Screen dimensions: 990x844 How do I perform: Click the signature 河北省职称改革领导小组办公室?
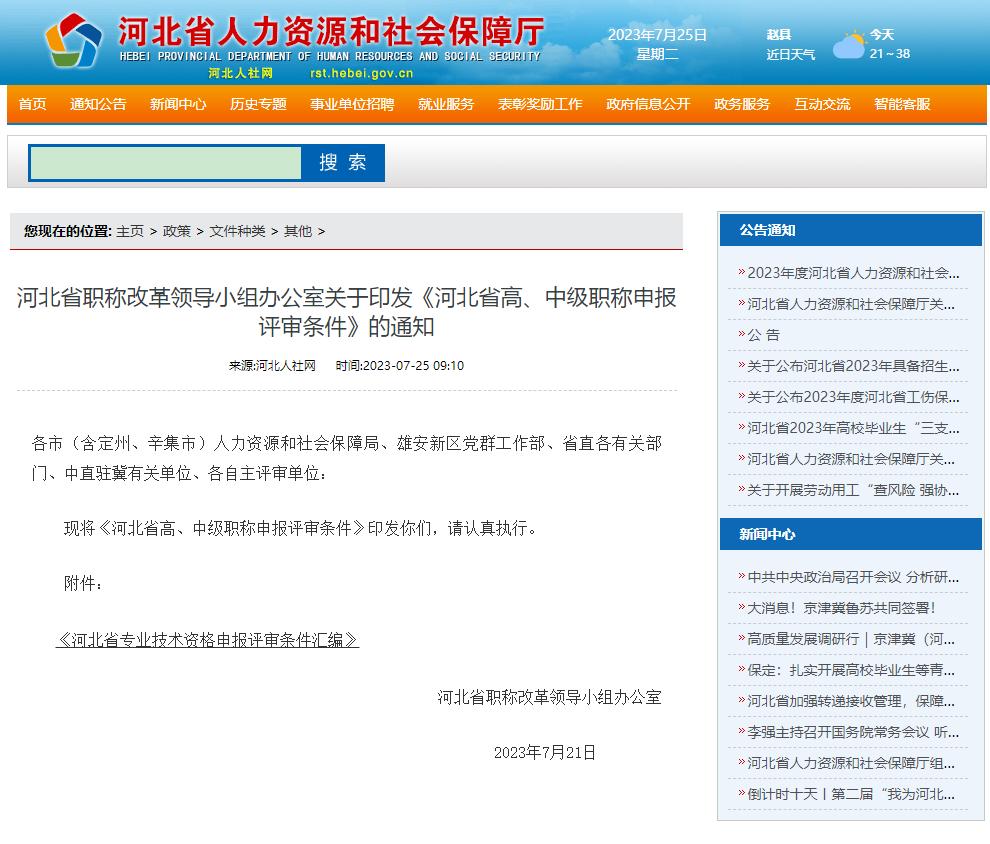click(549, 697)
